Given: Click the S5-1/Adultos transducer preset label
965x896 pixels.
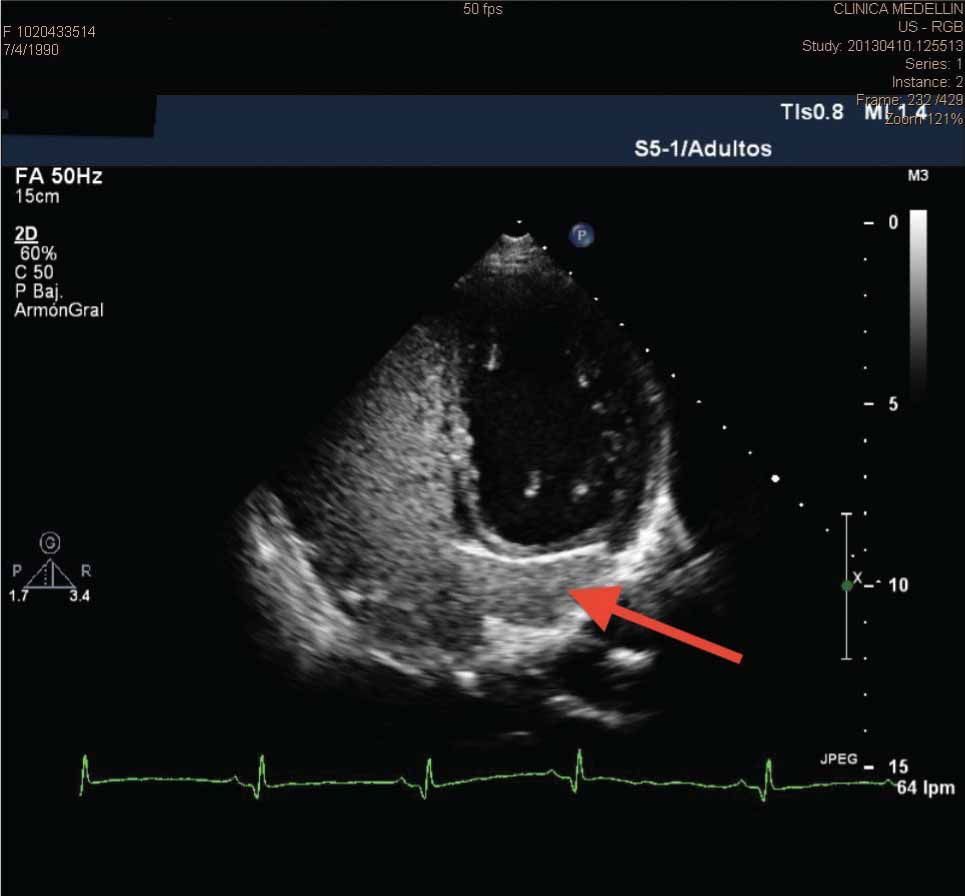Looking at the screenshot, I should coord(703,149).
